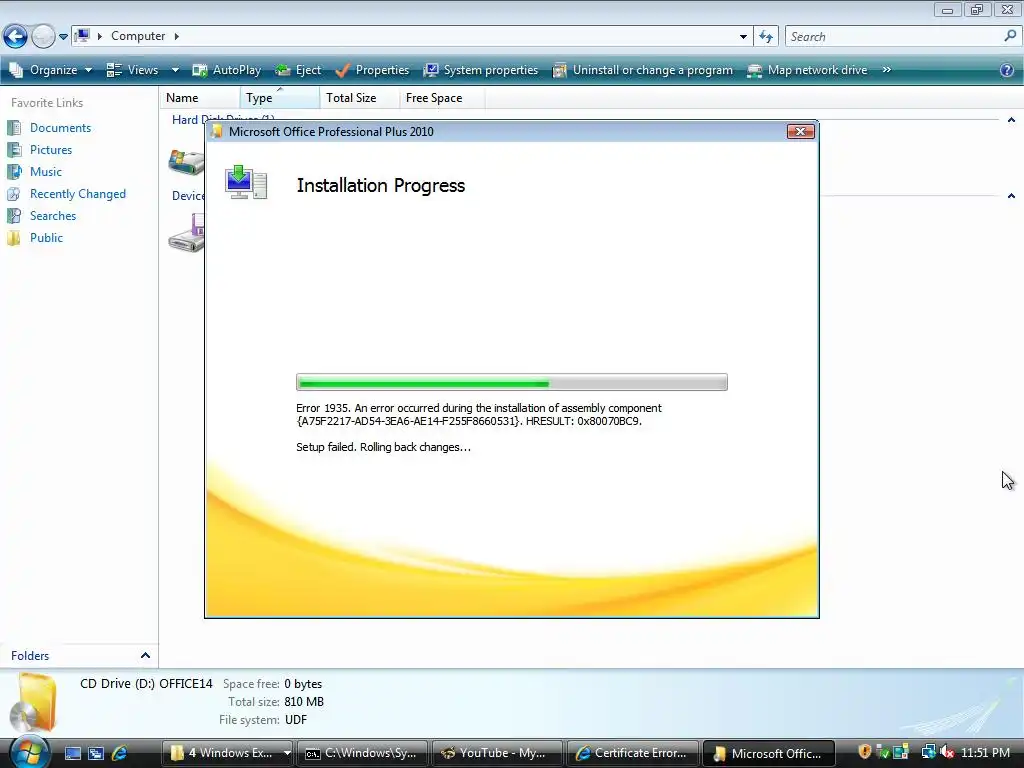Click Properties in the toolbar
The image size is (1024, 768).
pyautogui.click(x=372, y=70)
